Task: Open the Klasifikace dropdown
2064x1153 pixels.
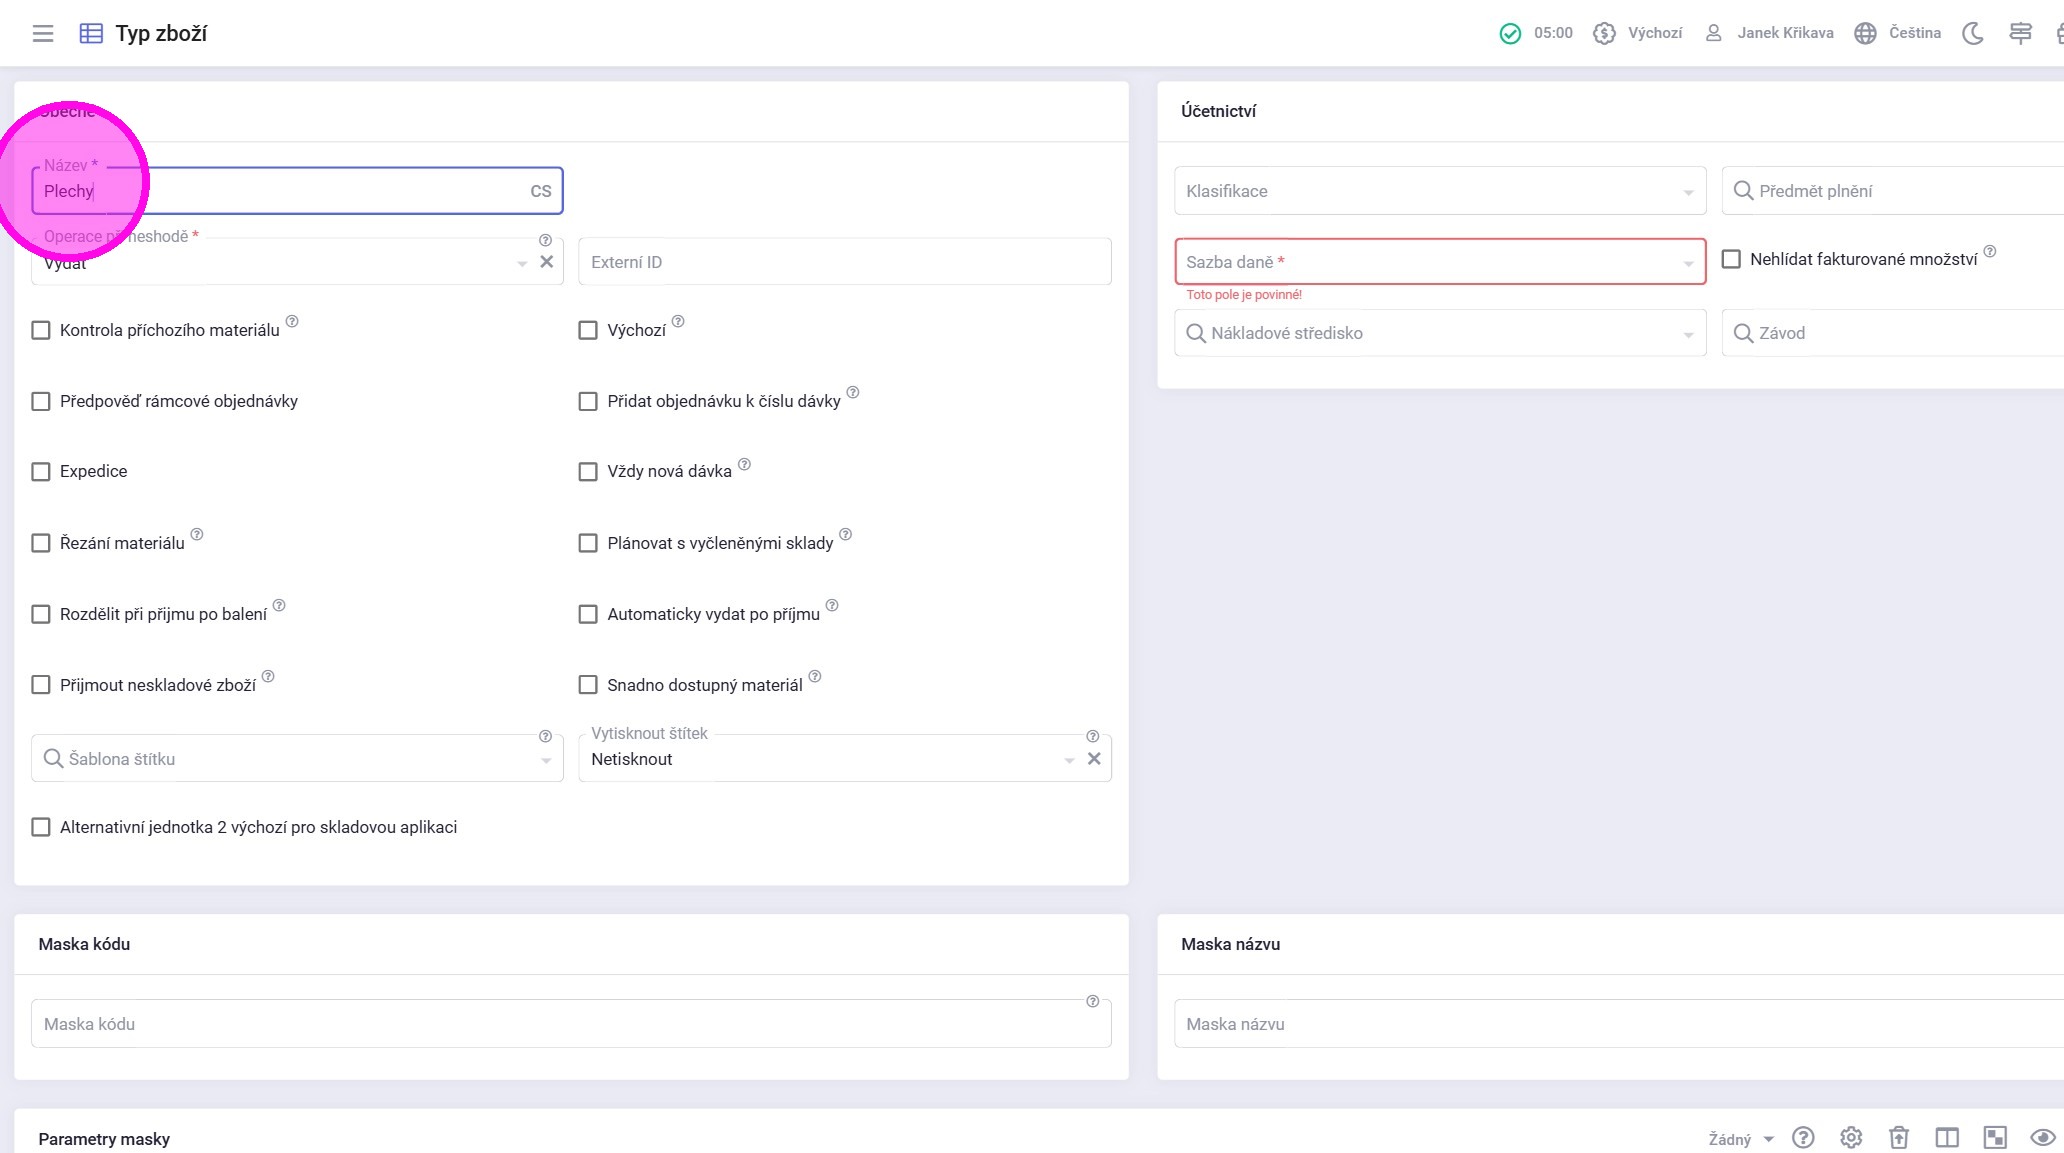Action: point(1439,191)
